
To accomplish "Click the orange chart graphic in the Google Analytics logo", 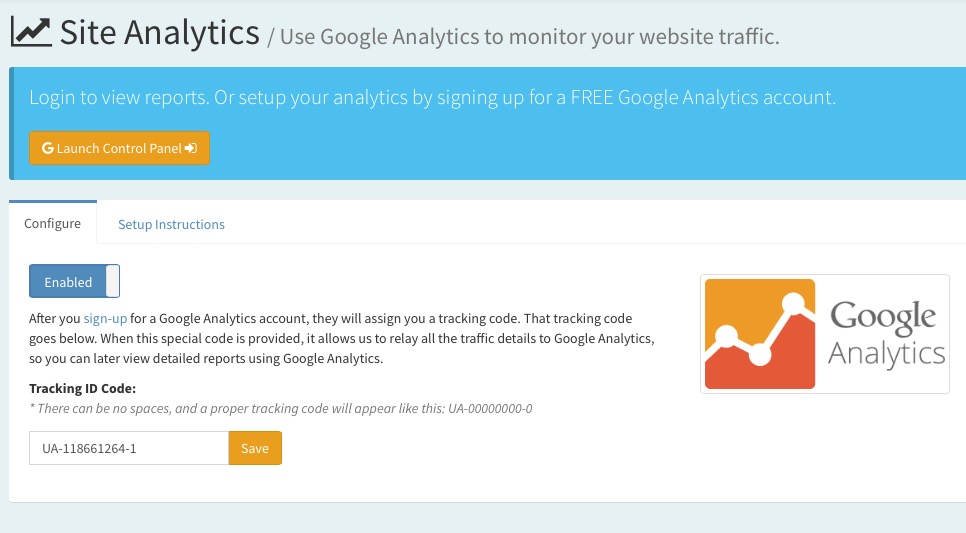I will point(760,334).
